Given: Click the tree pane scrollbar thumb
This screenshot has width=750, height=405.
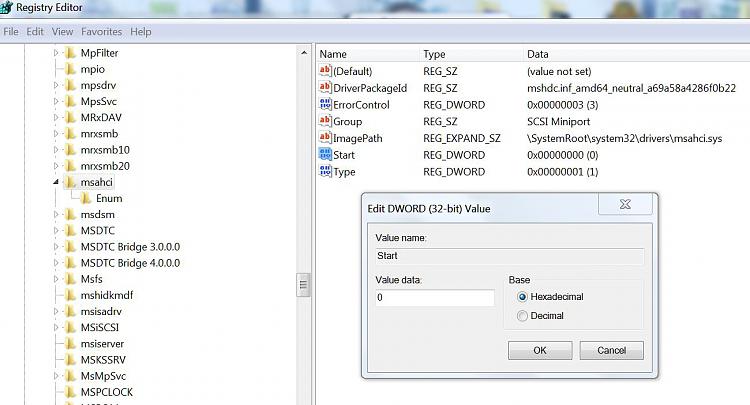Looking at the screenshot, I should pyautogui.click(x=303, y=285).
